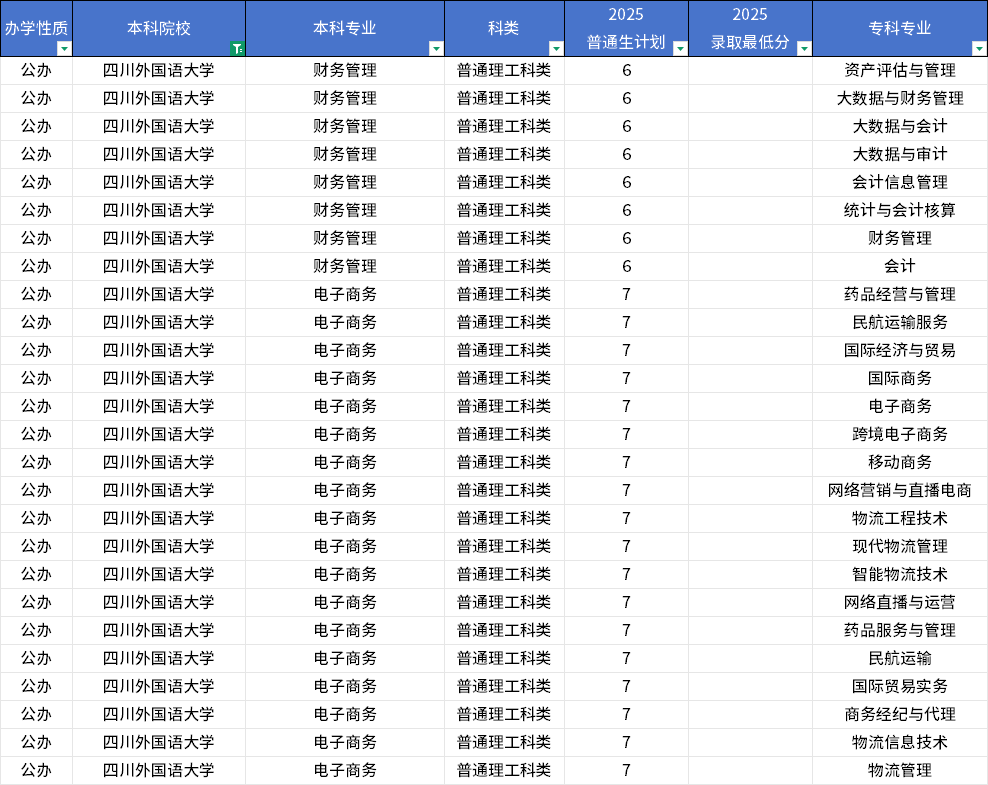
Task: Click the 物流工程技术 cell
Action: pos(900,519)
